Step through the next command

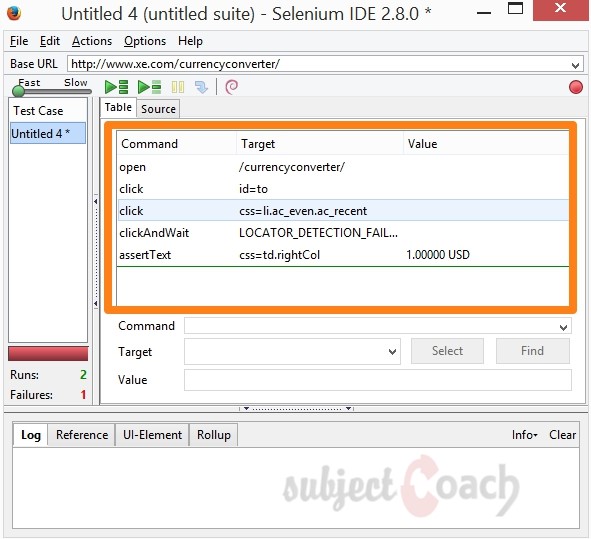tap(201, 87)
